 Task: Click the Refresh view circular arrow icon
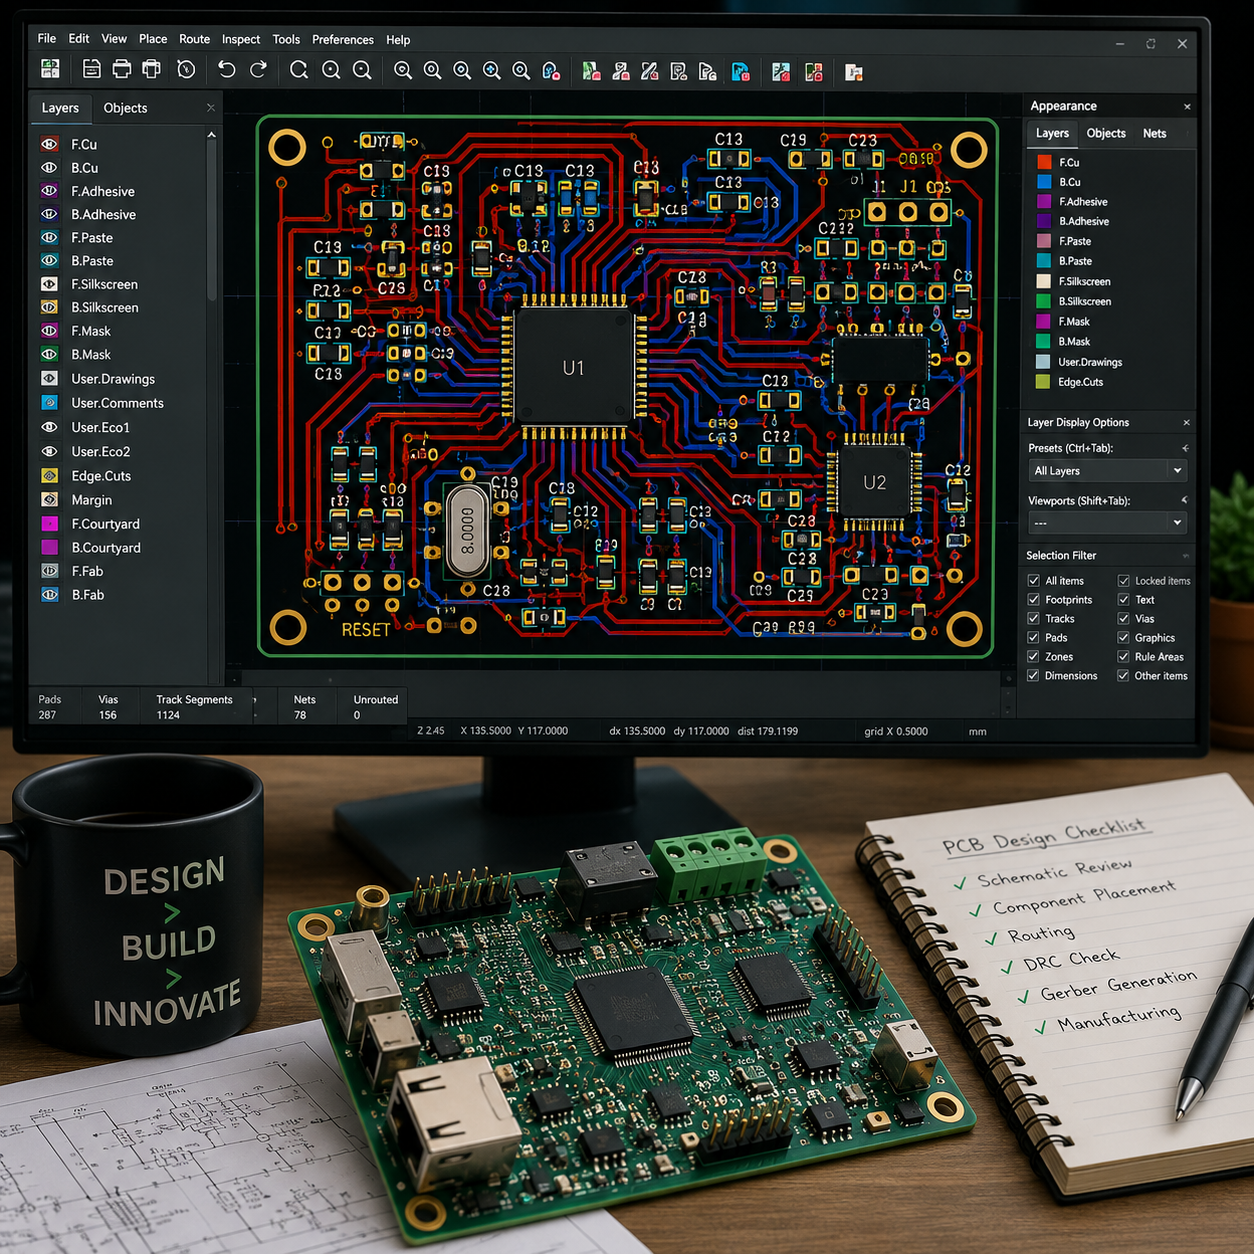[298, 70]
